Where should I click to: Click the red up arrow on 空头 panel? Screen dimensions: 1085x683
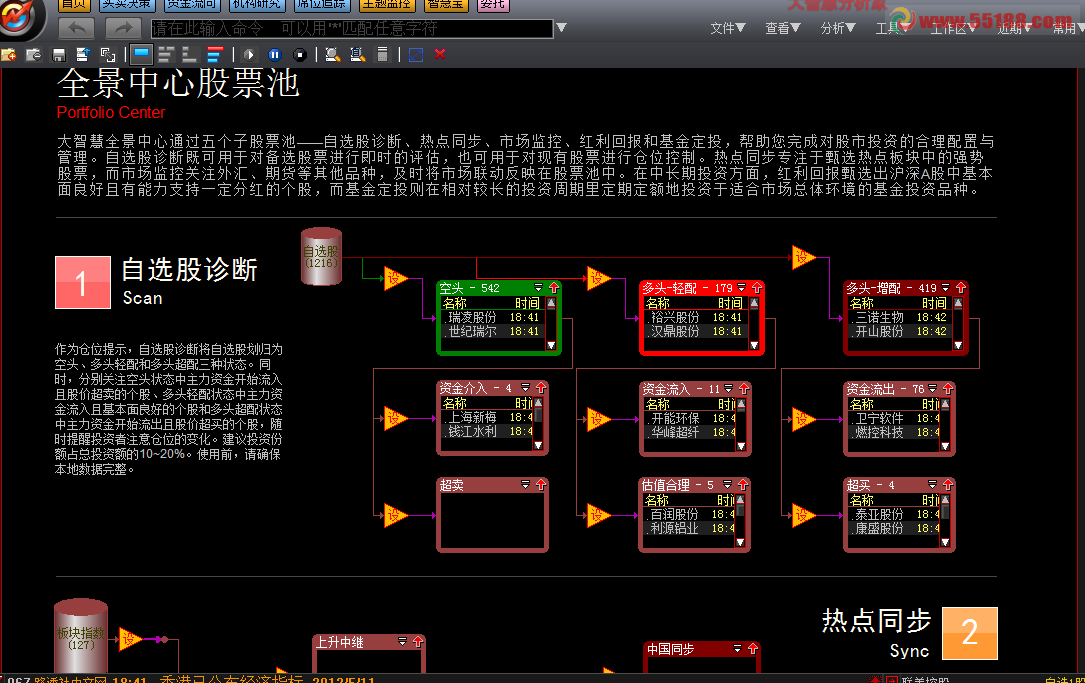point(554,287)
